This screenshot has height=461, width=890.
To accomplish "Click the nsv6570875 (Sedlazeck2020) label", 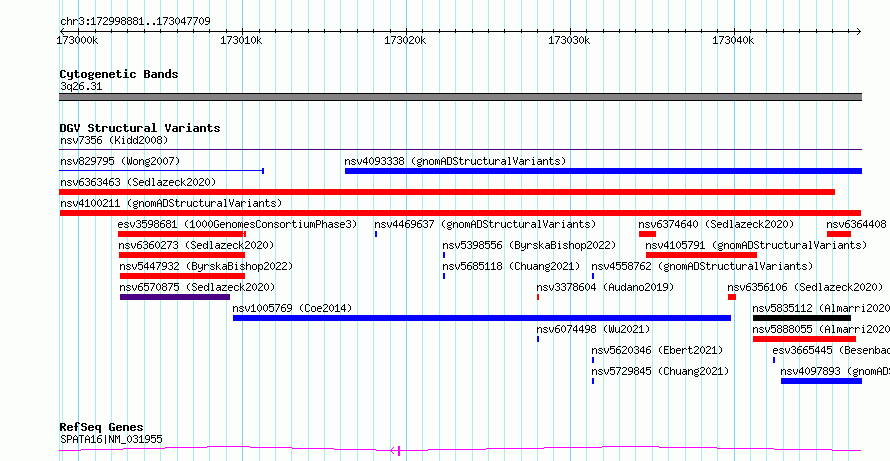I will (198, 287).
